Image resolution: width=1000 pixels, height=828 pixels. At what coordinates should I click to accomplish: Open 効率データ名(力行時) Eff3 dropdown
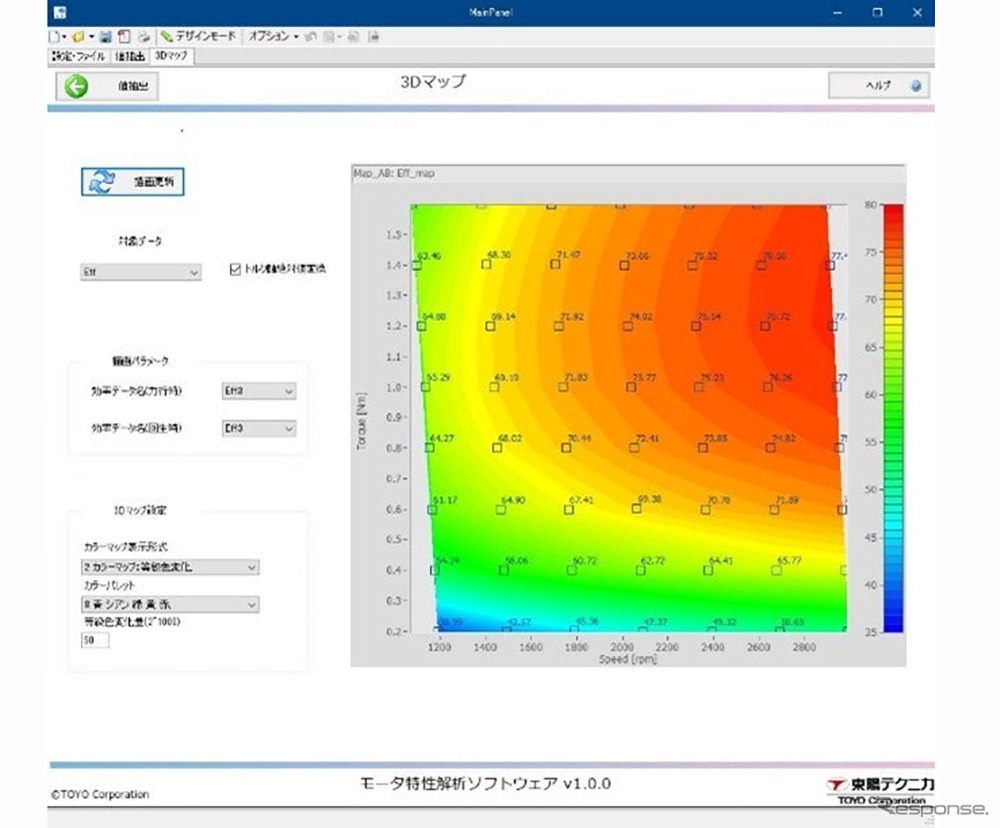click(258, 391)
